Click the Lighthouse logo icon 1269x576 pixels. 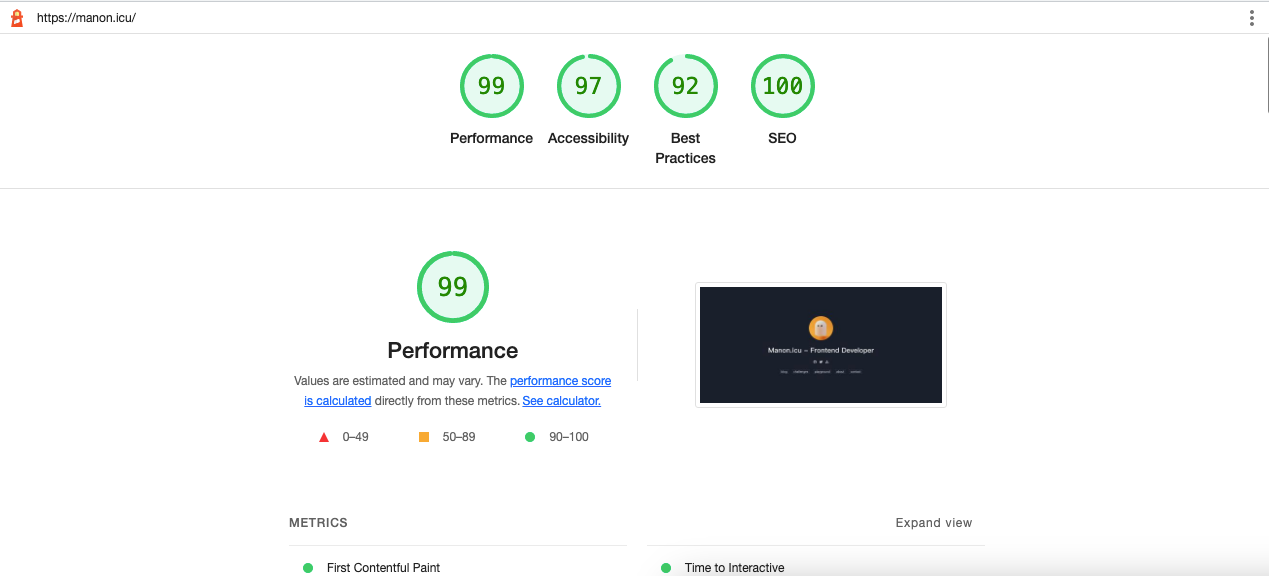[x=16, y=17]
